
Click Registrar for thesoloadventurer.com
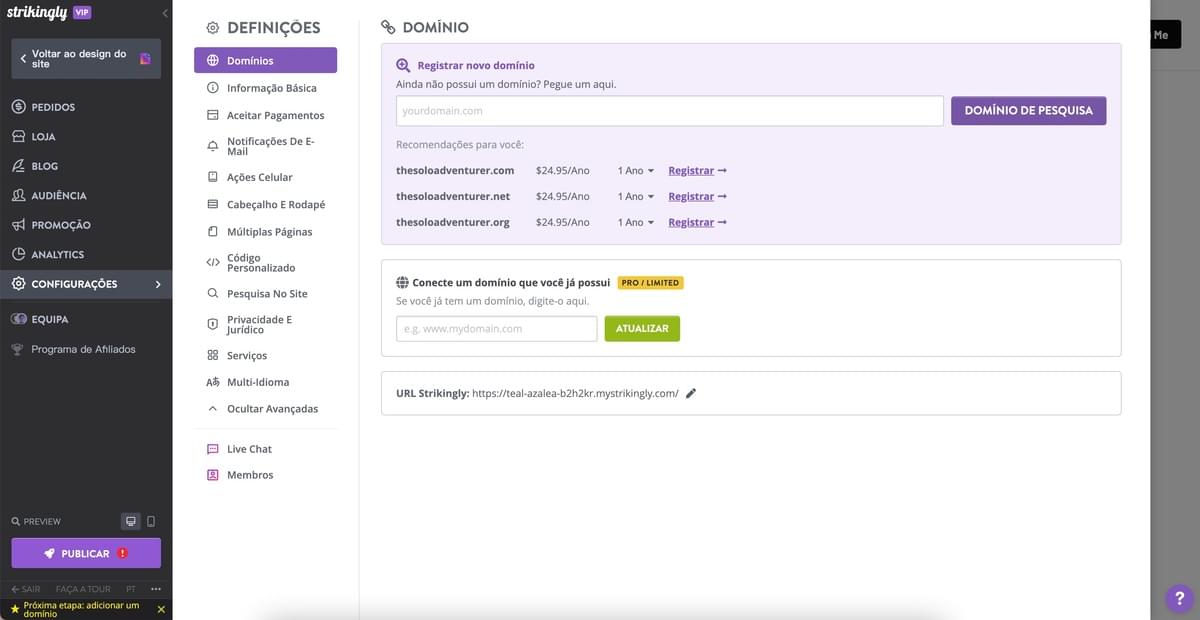tap(697, 170)
